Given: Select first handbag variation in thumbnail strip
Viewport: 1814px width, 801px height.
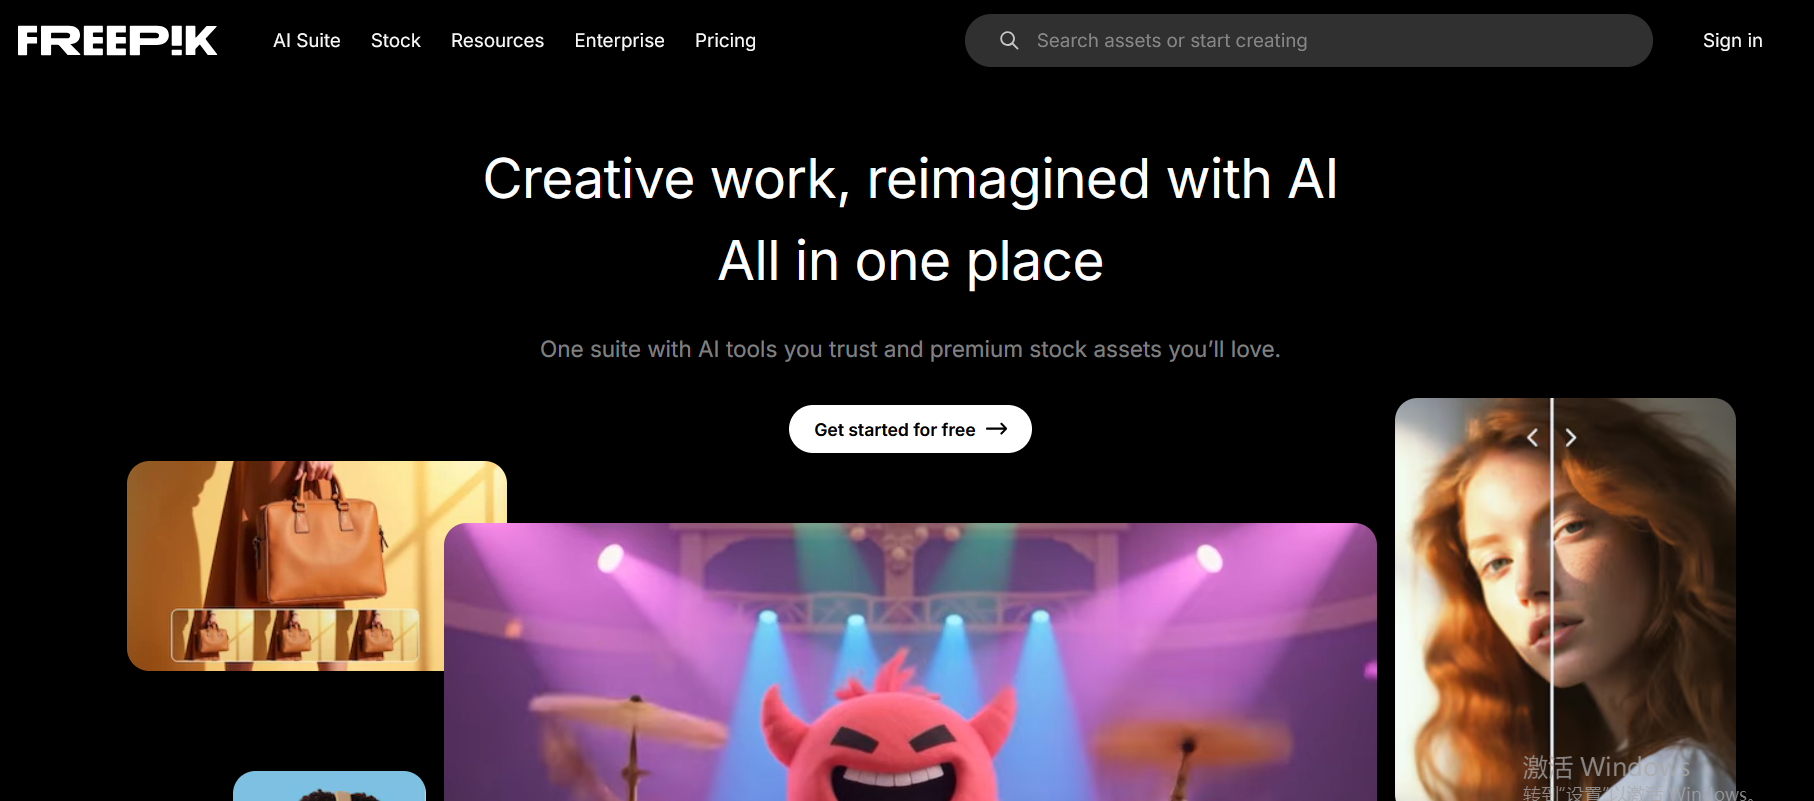Looking at the screenshot, I should pos(213,635).
